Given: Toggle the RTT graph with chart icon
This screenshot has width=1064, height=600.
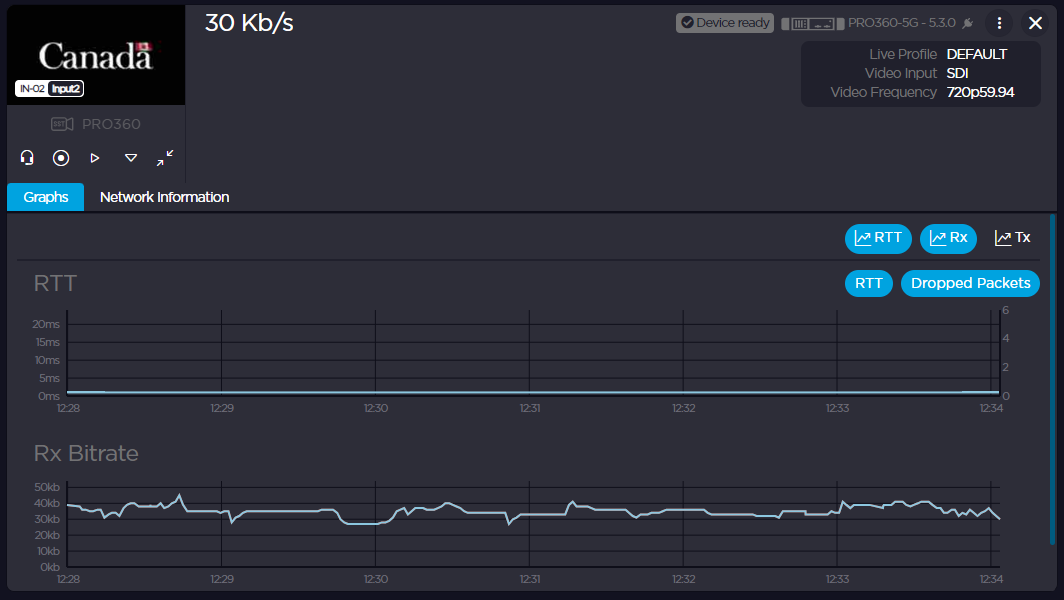Looking at the screenshot, I should pyautogui.click(x=878, y=238).
